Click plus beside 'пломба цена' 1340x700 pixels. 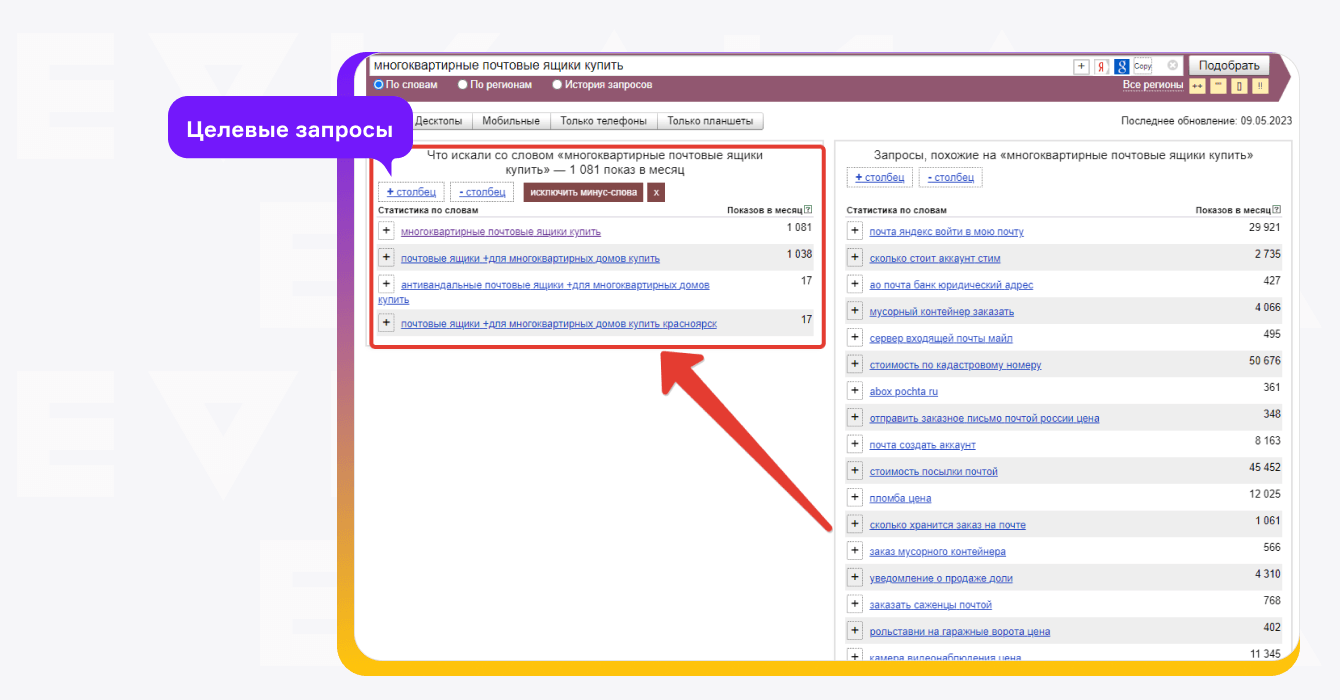(855, 497)
